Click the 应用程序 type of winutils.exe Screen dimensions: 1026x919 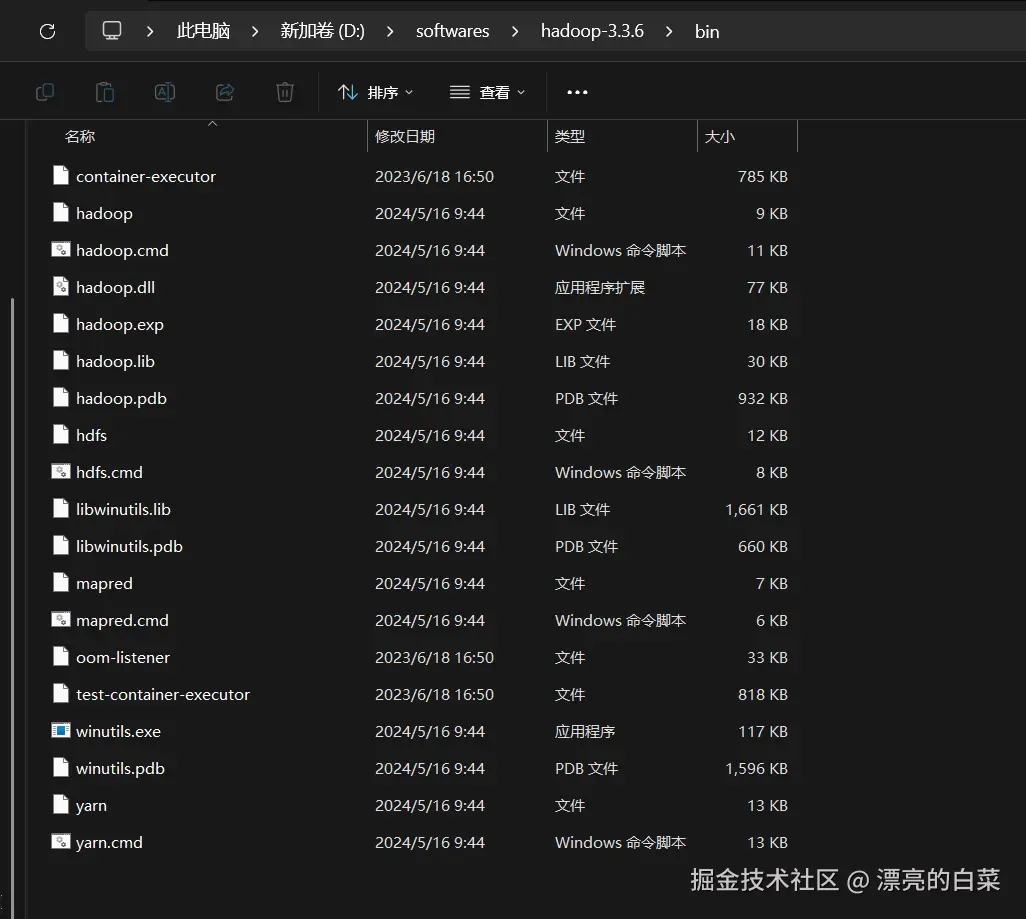click(x=585, y=731)
